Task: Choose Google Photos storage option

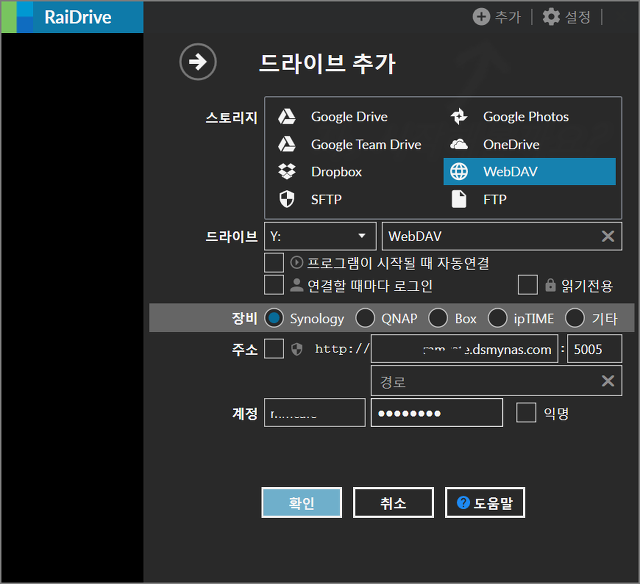Action: (x=530, y=117)
